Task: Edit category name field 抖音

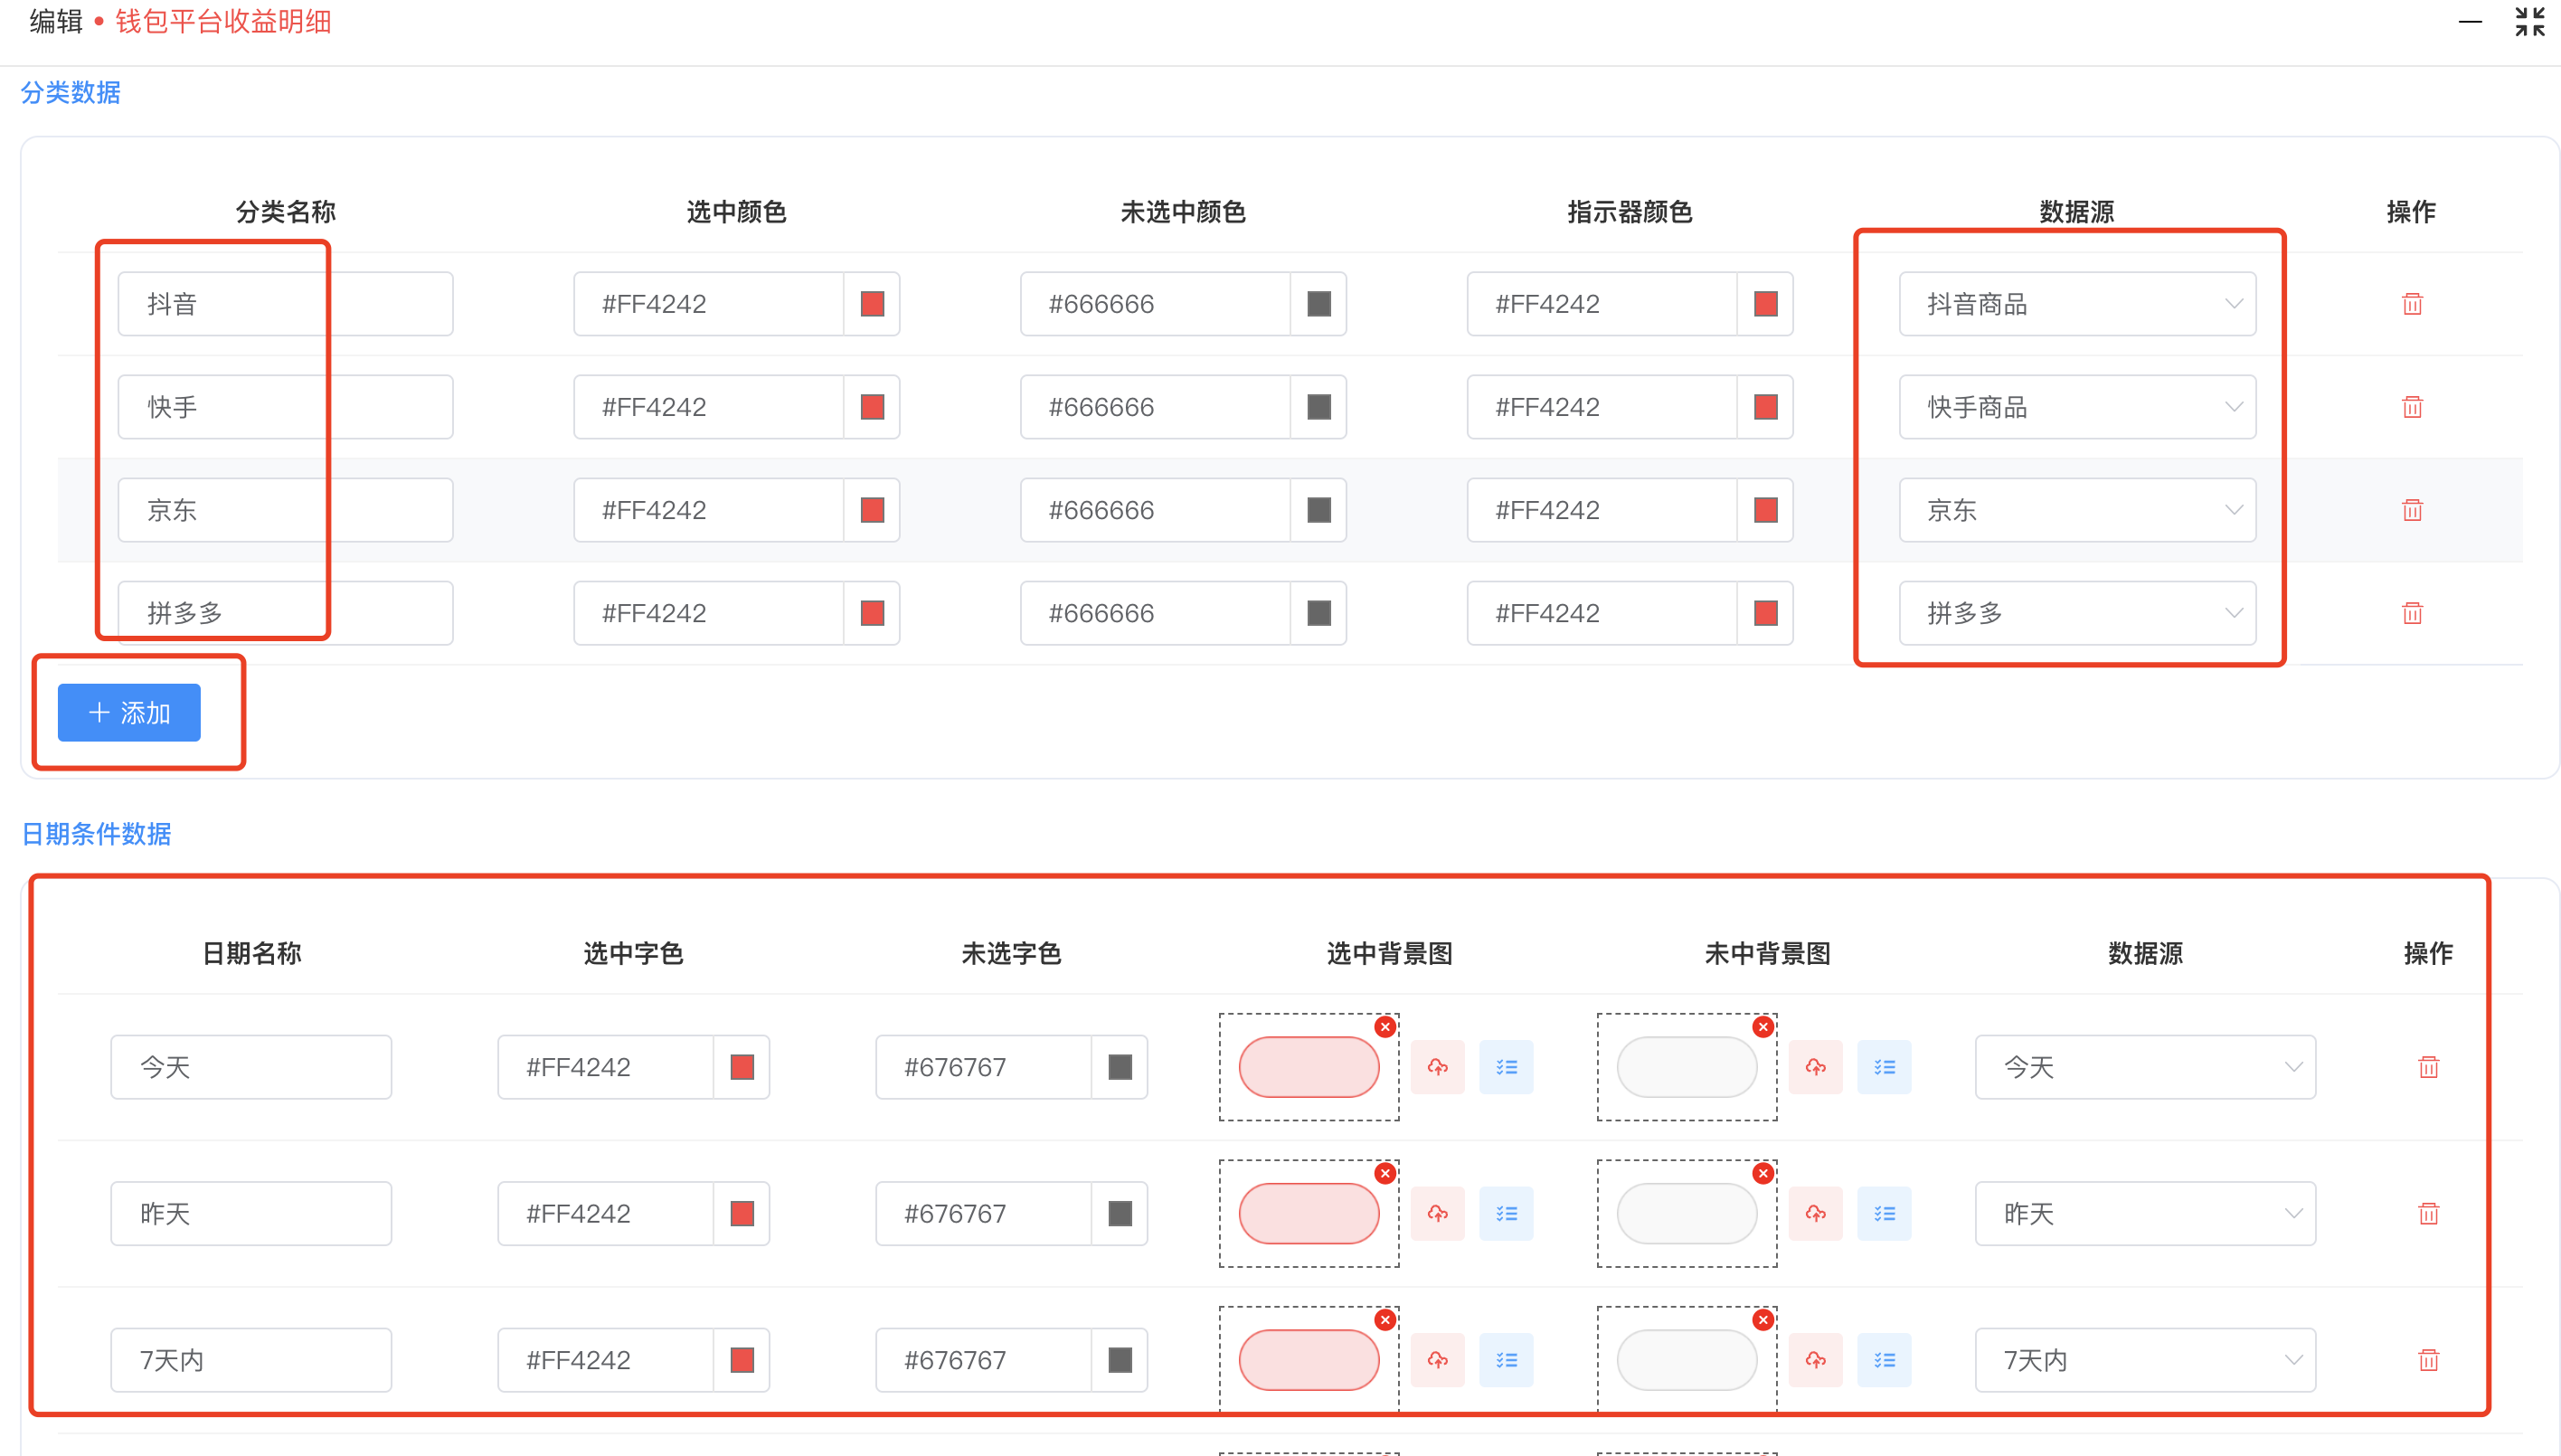Action: [285, 304]
